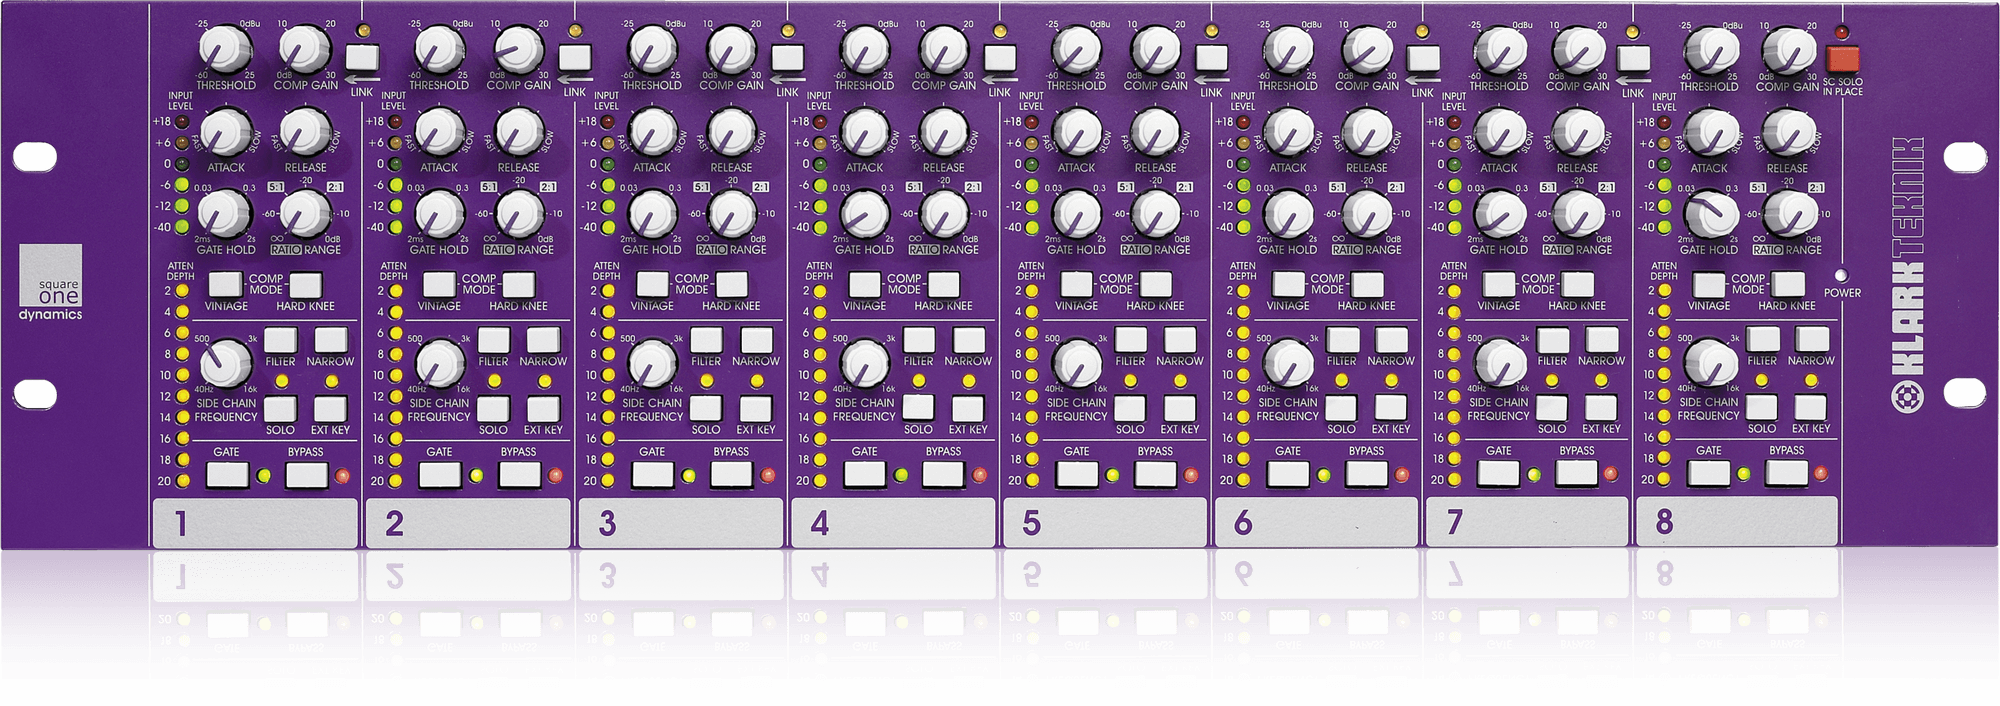Click the Klark Teknik logo emblem

click(x=1907, y=397)
